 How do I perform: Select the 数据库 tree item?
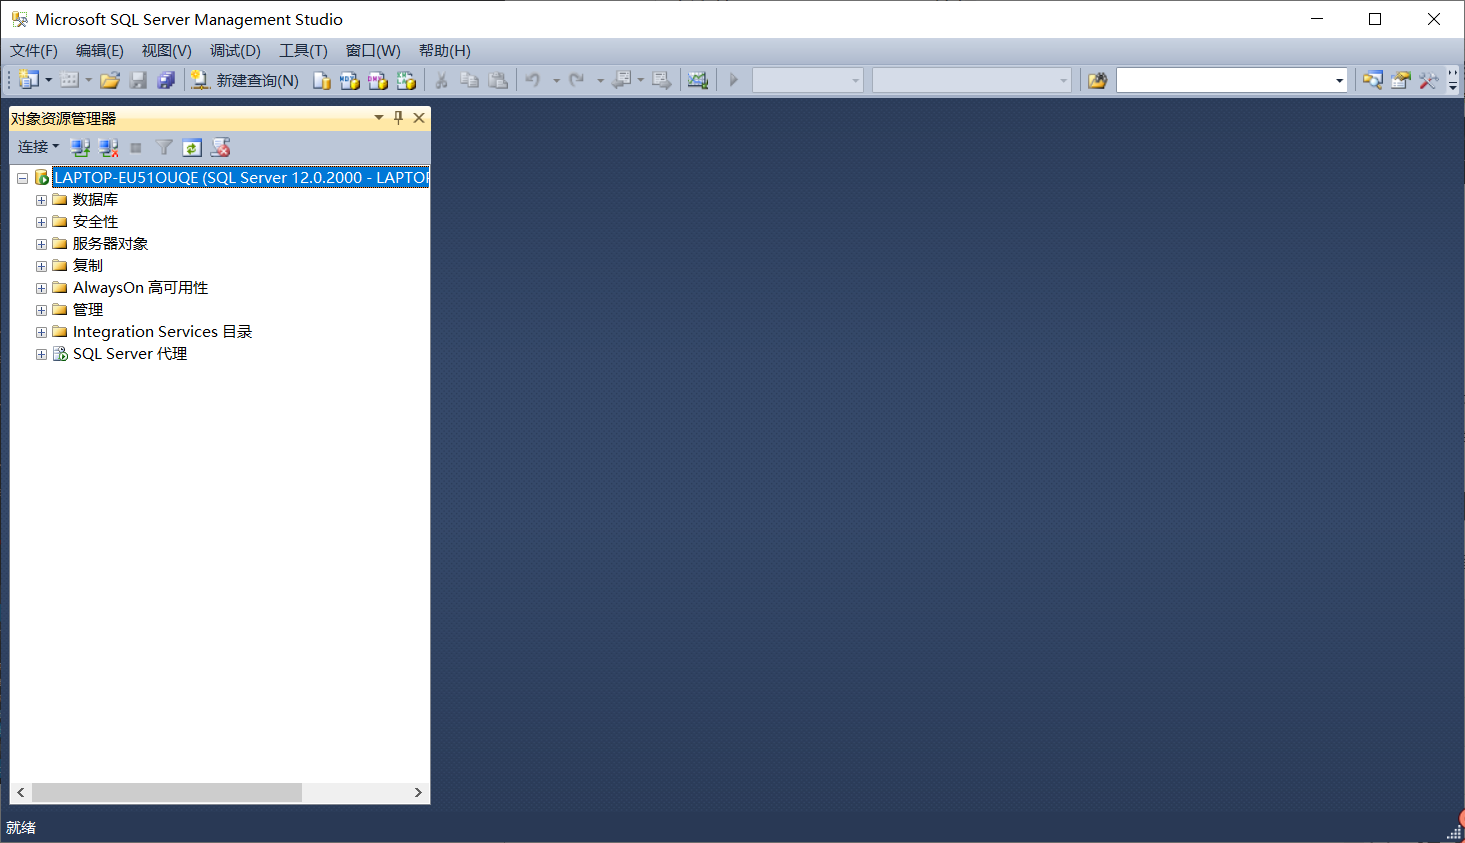tap(95, 200)
